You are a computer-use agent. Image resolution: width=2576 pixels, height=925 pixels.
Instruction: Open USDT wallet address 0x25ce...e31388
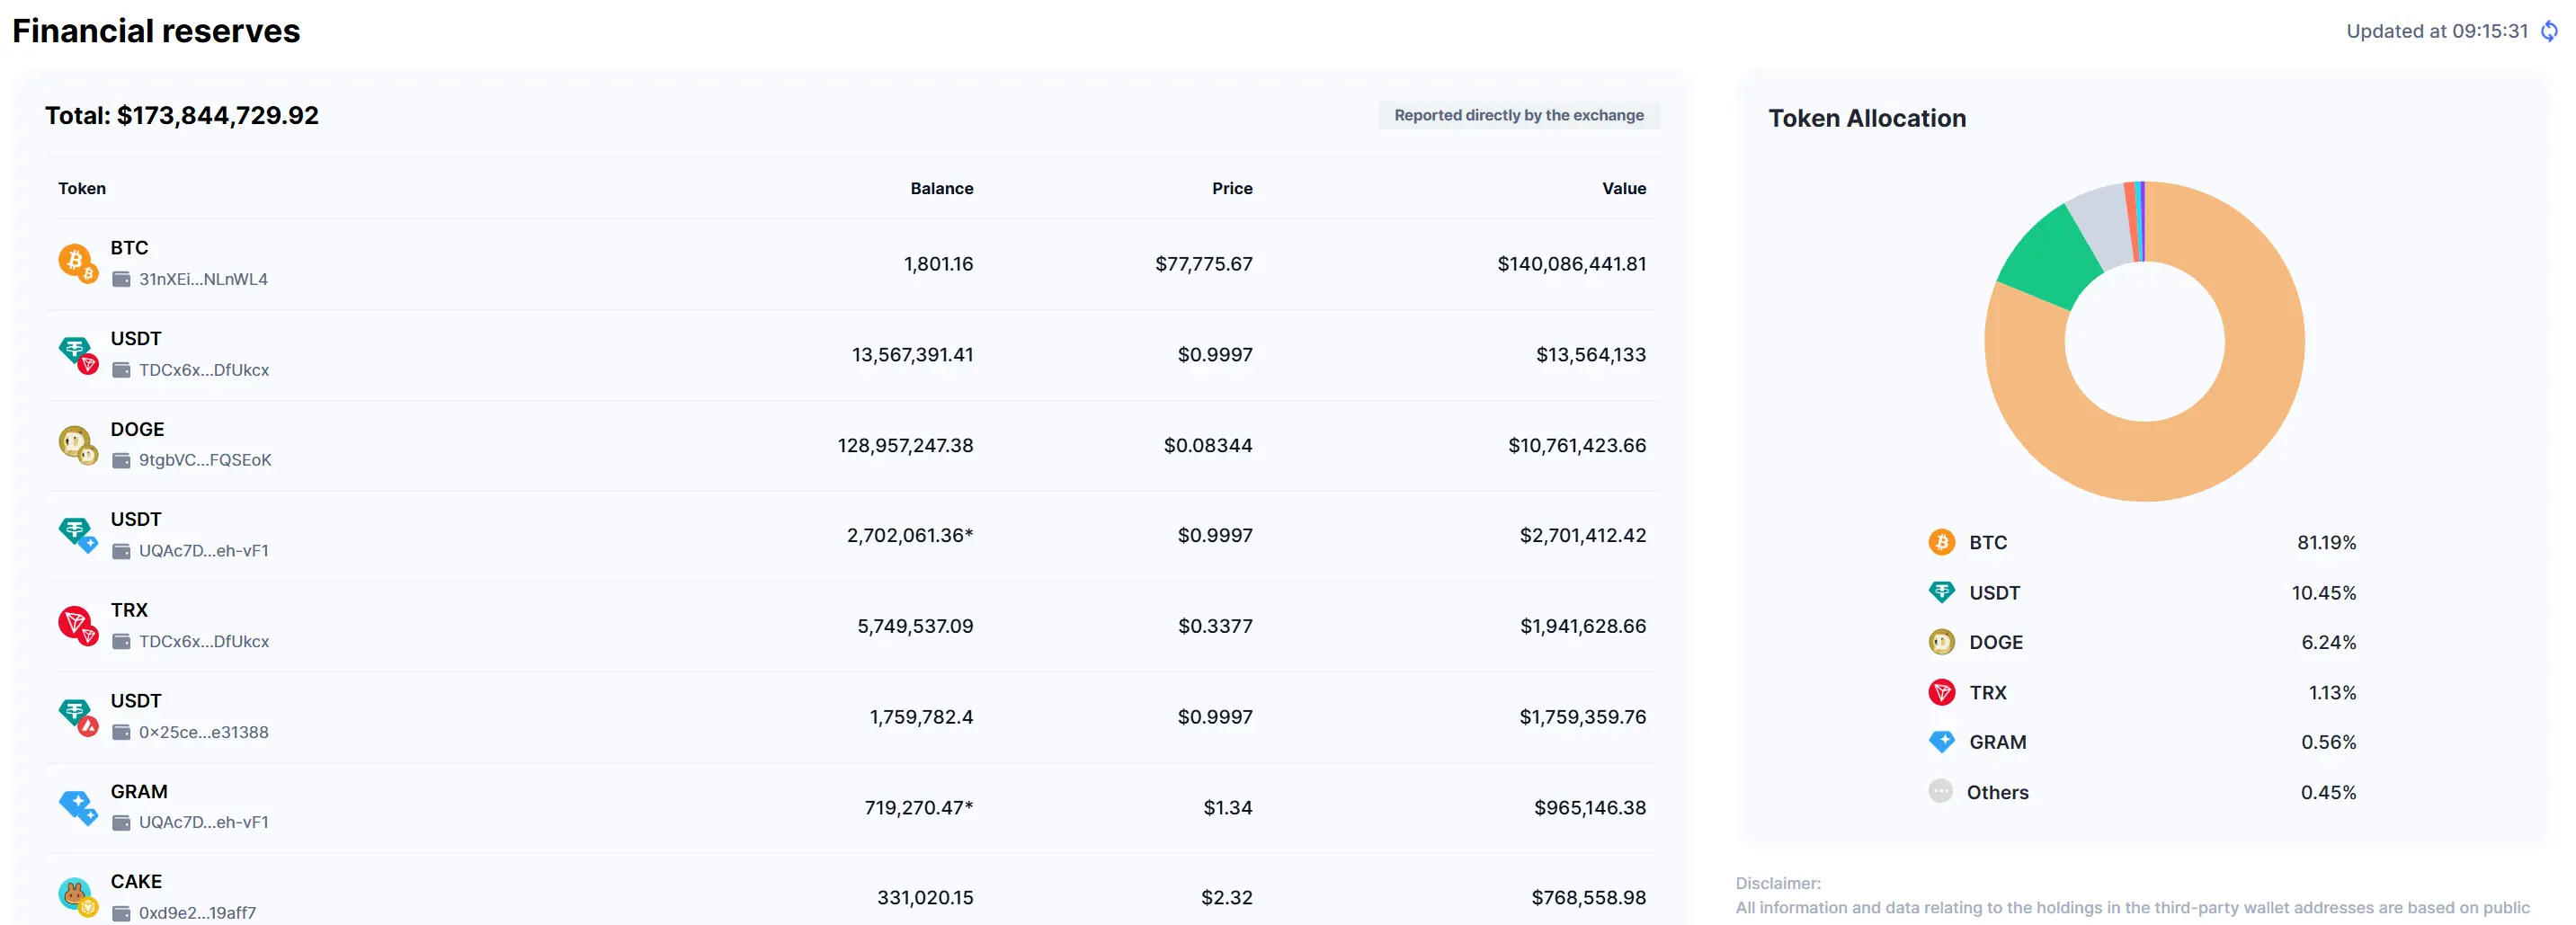(x=203, y=732)
